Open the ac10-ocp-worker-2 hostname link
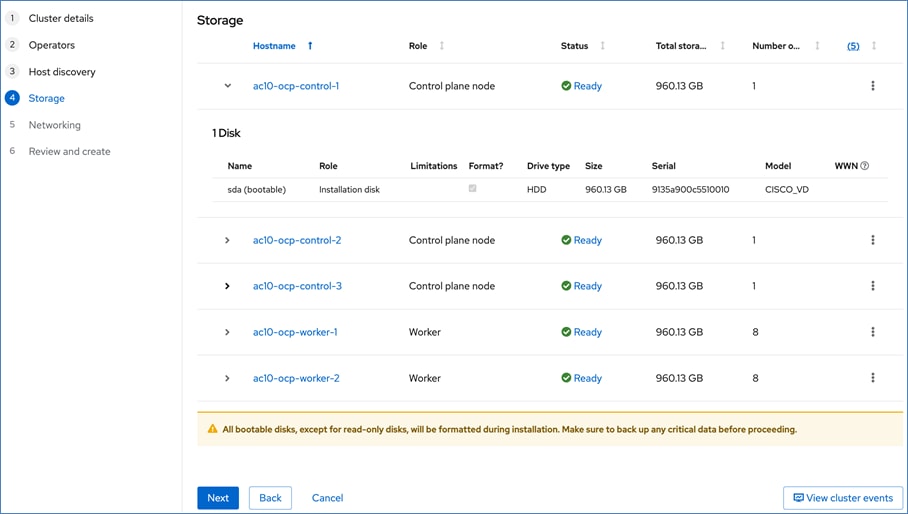The height and width of the screenshot is (514, 908). tap(296, 377)
